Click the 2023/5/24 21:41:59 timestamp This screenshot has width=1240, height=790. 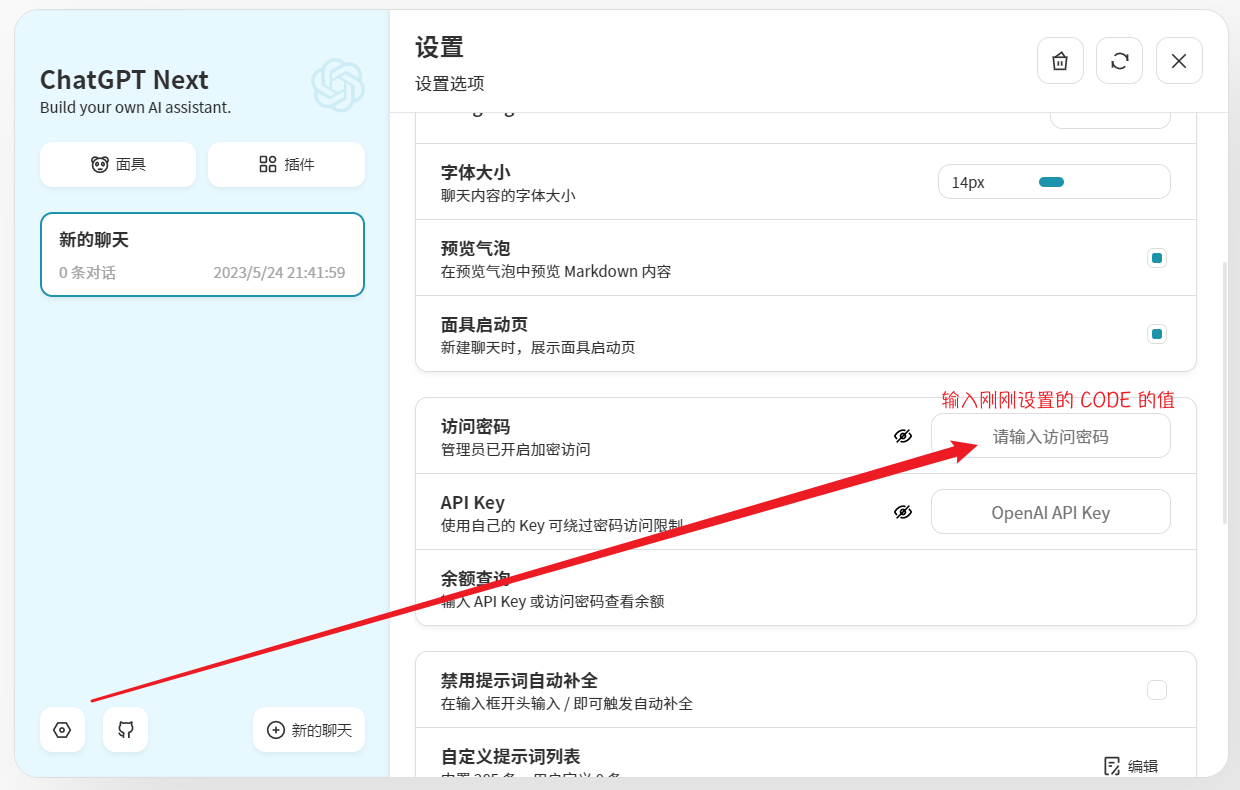pos(279,272)
